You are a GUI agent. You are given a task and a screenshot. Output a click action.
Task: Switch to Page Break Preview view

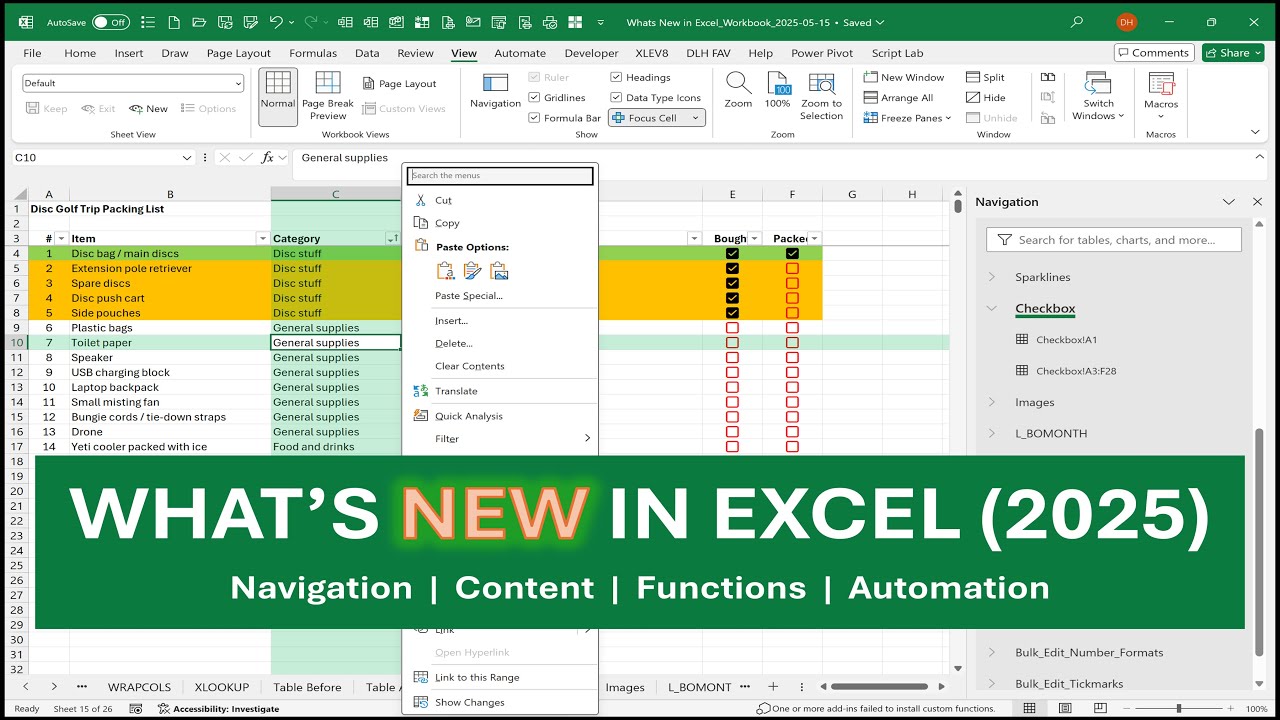328,97
